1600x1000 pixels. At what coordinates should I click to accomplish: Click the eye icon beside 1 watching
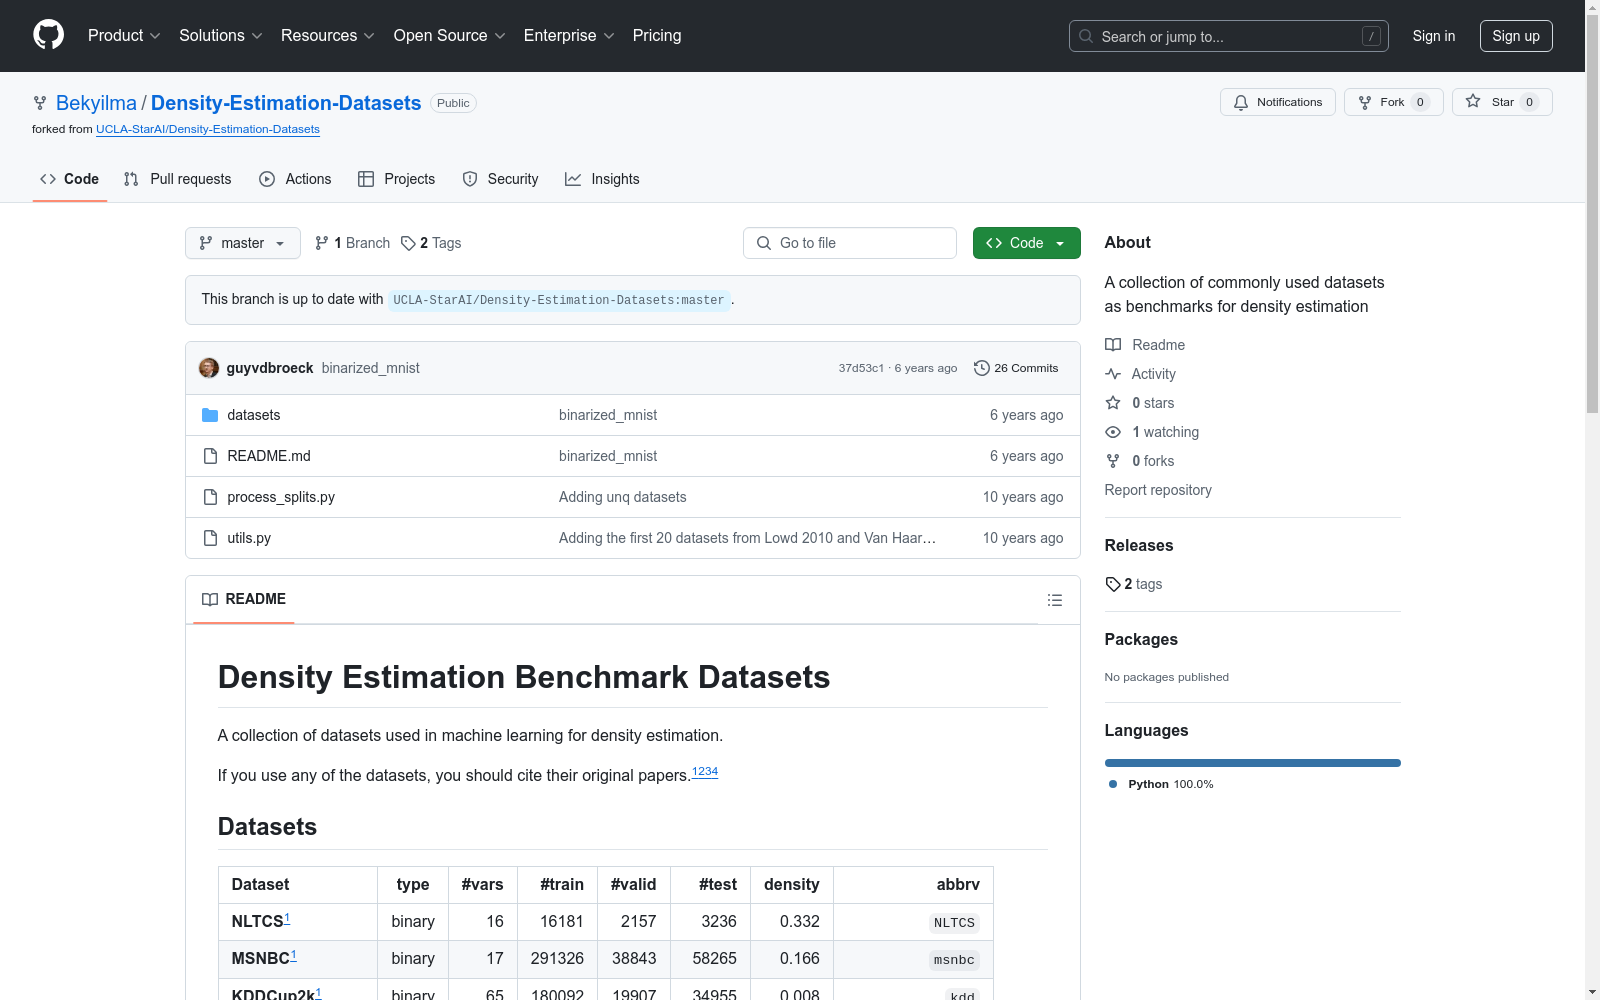pos(1113,432)
